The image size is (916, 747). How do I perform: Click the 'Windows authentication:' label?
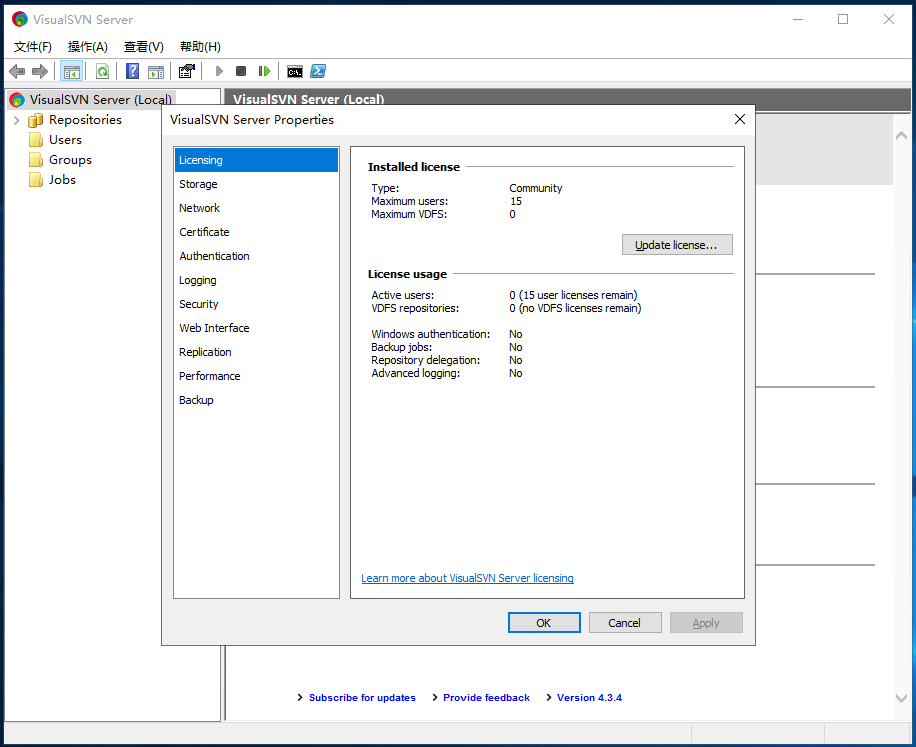click(431, 334)
